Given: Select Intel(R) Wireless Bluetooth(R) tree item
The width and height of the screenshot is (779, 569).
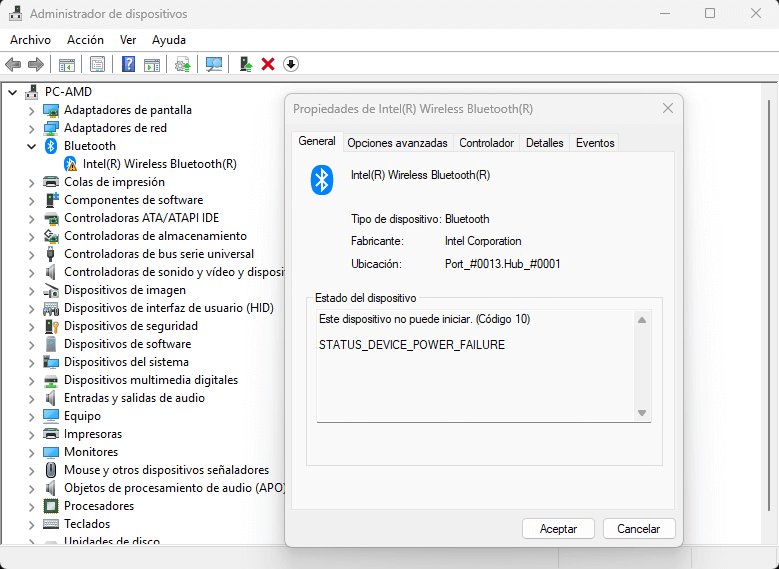Looking at the screenshot, I should (x=159, y=164).
